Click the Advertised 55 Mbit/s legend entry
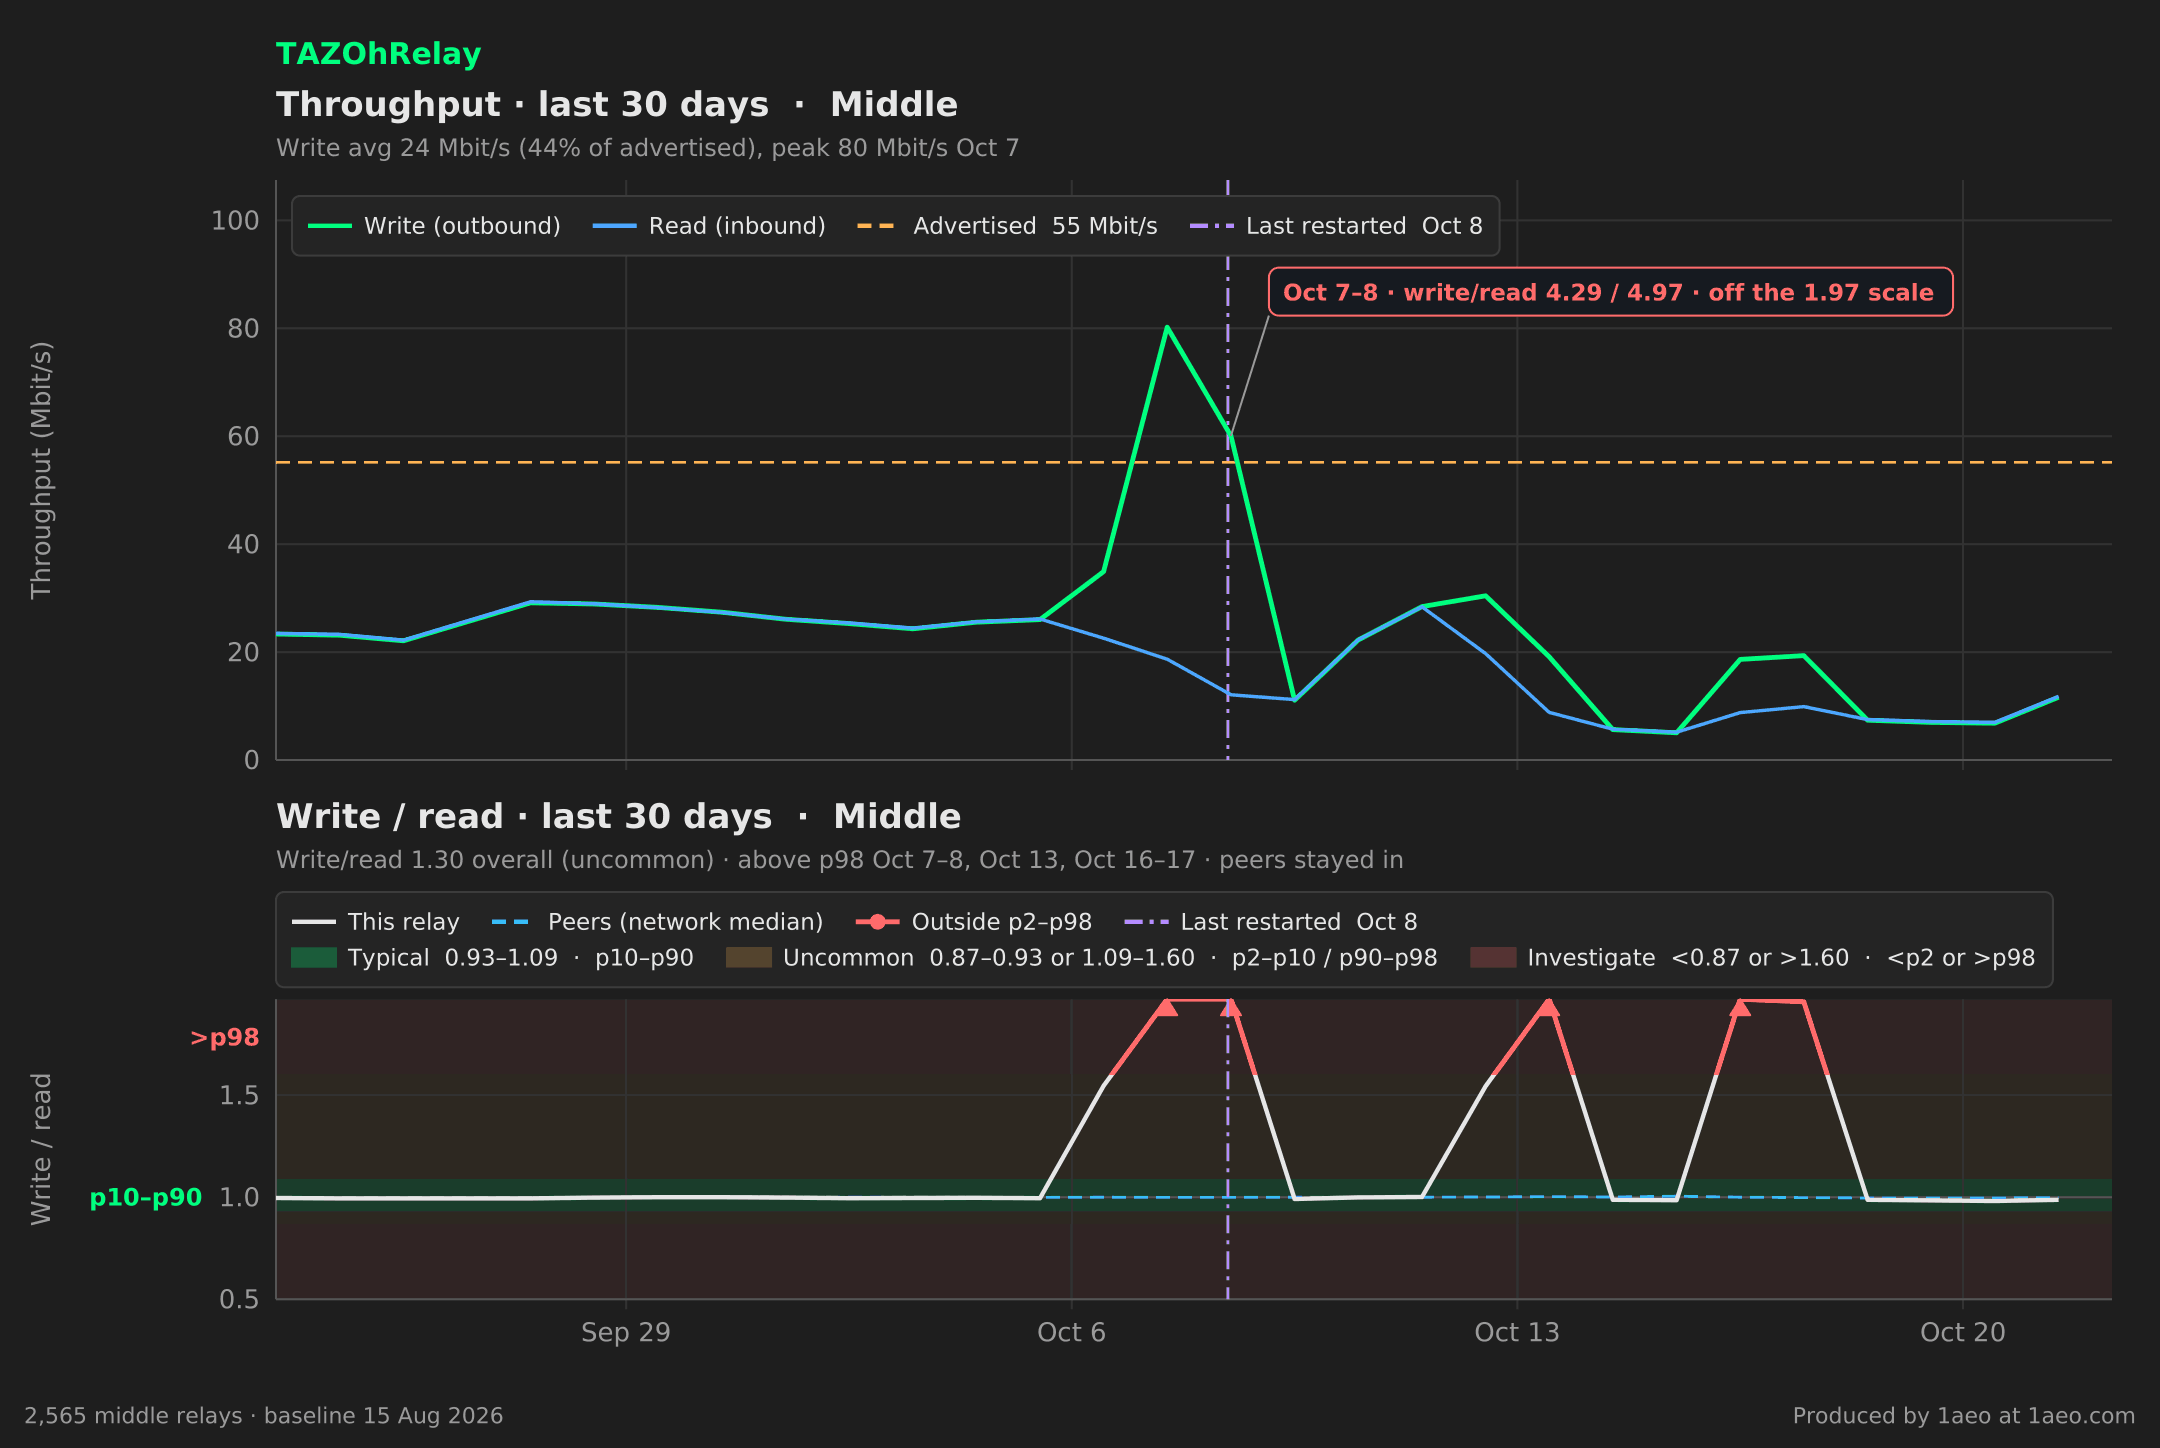 coord(1007,226)
